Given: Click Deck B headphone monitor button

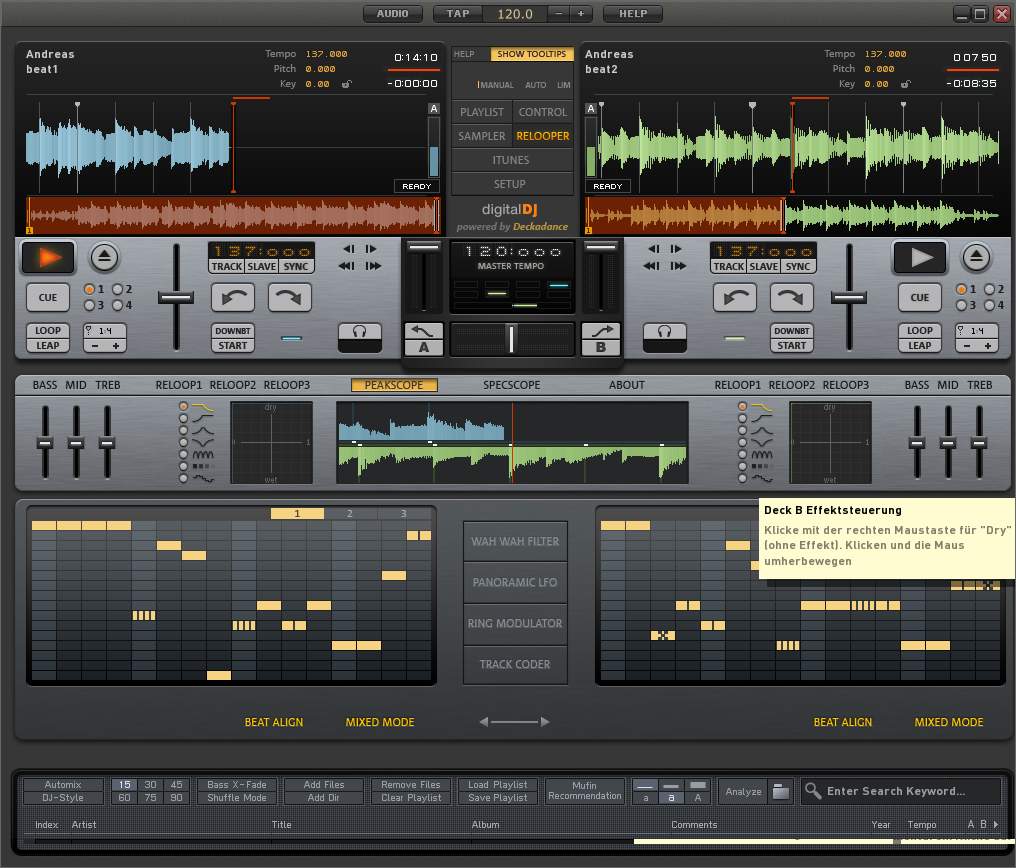Looking at the screenshot, I should (x=665, y=338).
